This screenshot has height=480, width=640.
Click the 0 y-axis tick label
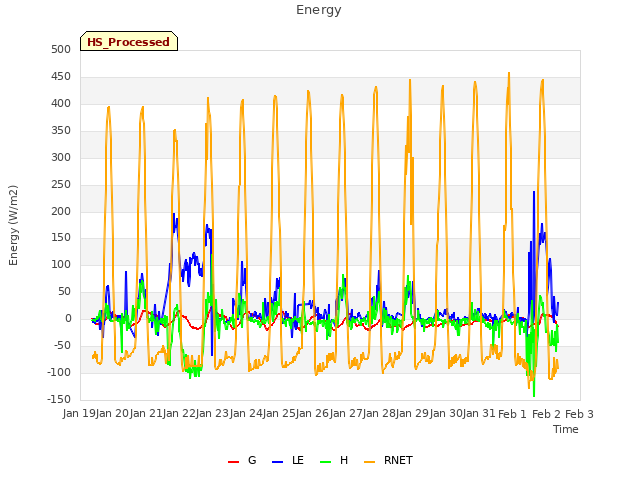point(68,319)
